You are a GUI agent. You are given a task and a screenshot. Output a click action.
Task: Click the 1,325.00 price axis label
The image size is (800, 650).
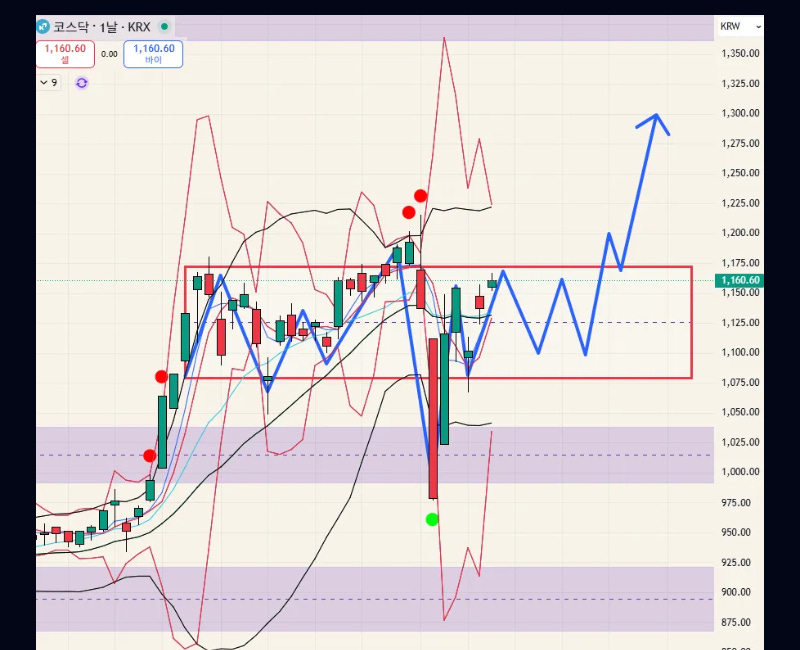pyautogui.click(x=740, y=84)
